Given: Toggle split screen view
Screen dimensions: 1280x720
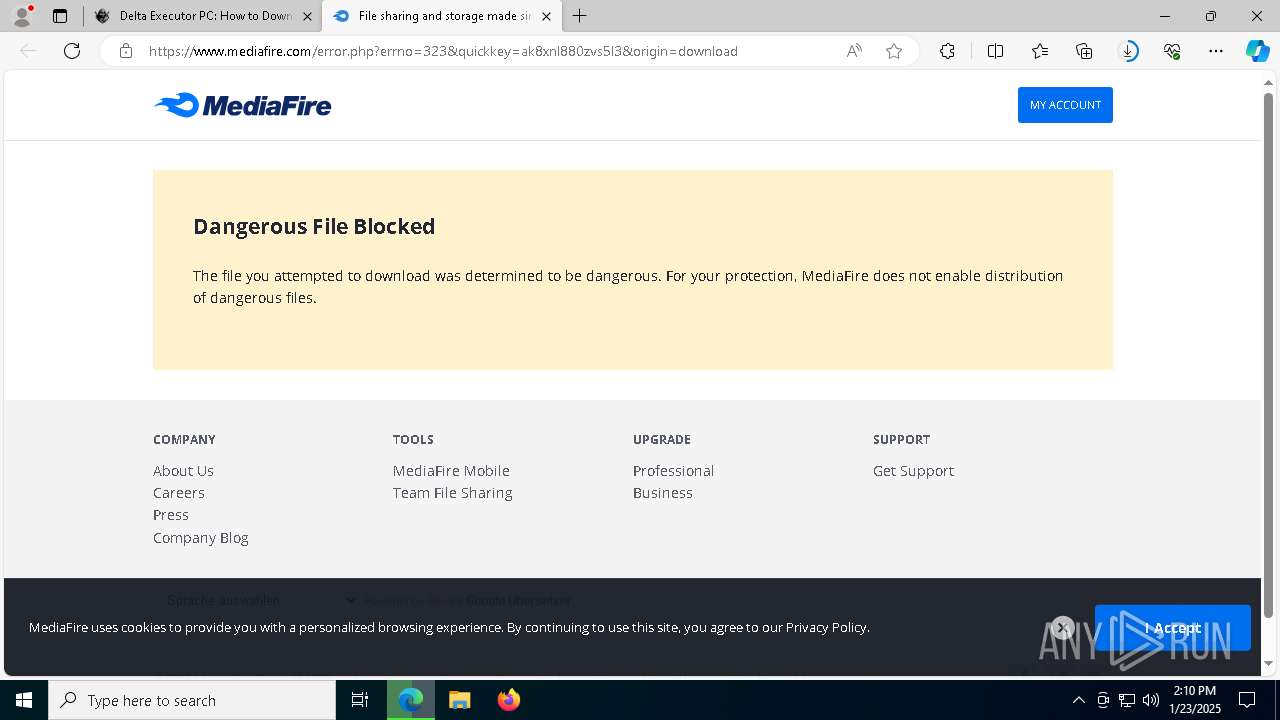Looking at the screenshot, I should [x=995, y=51].
